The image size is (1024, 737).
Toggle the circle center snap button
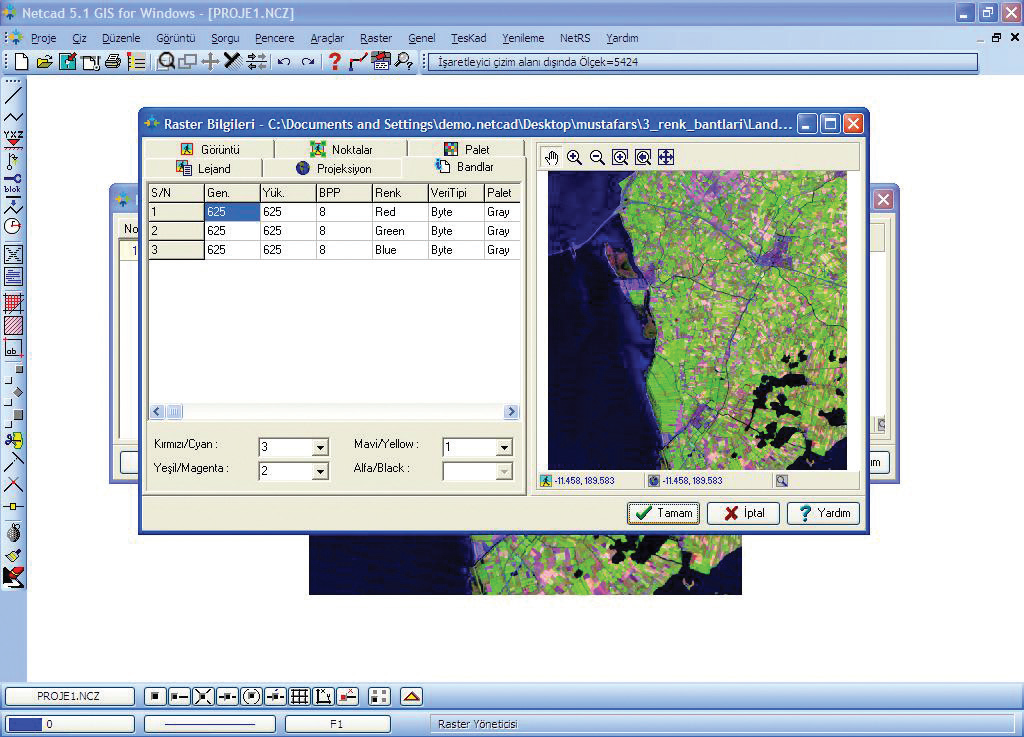point(251,696)
